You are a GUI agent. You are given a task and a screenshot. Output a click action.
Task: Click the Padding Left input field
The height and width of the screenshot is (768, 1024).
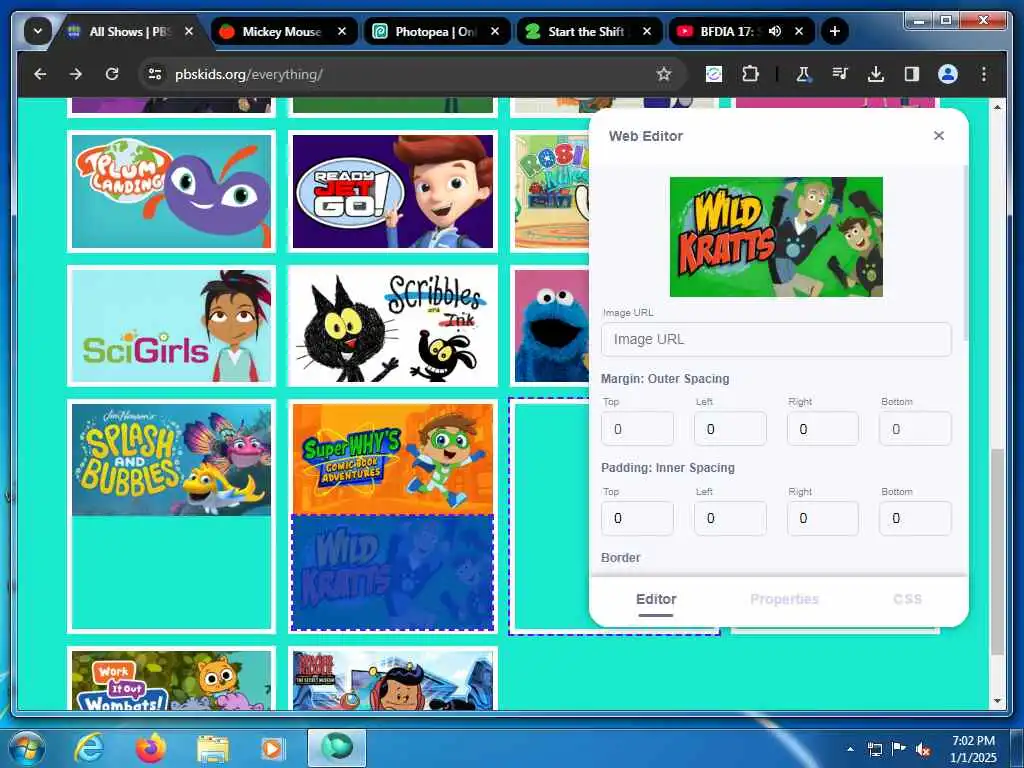click(730, 519)
